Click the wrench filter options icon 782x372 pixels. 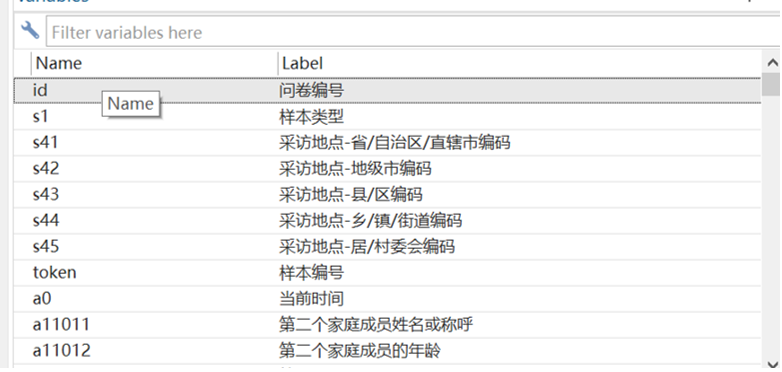(x=30, y=31)
